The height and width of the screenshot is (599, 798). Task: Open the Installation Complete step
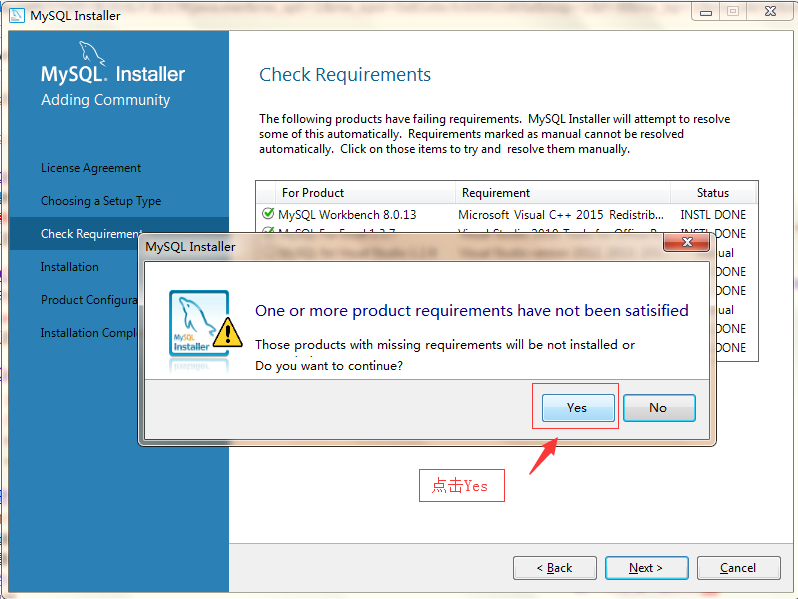click(x=89, y=333)
